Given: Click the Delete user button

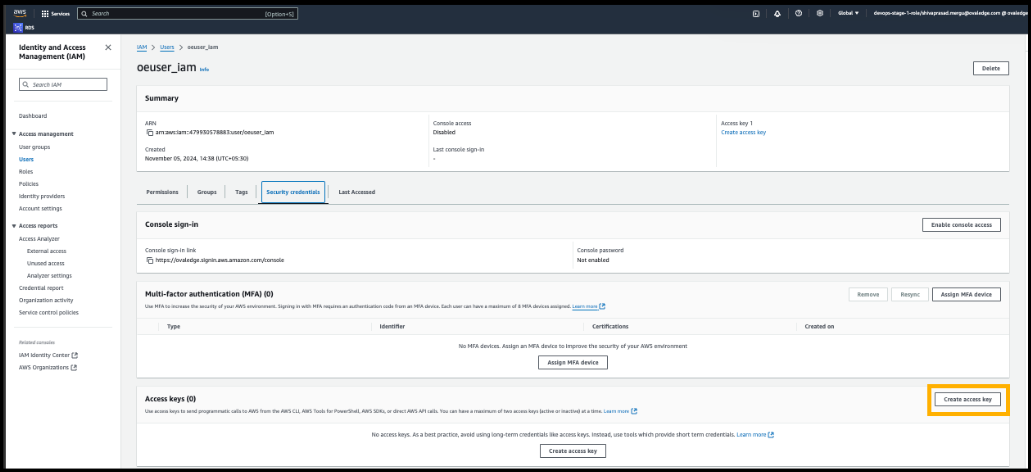Looking at the screenshot, I should pos(990,68).
